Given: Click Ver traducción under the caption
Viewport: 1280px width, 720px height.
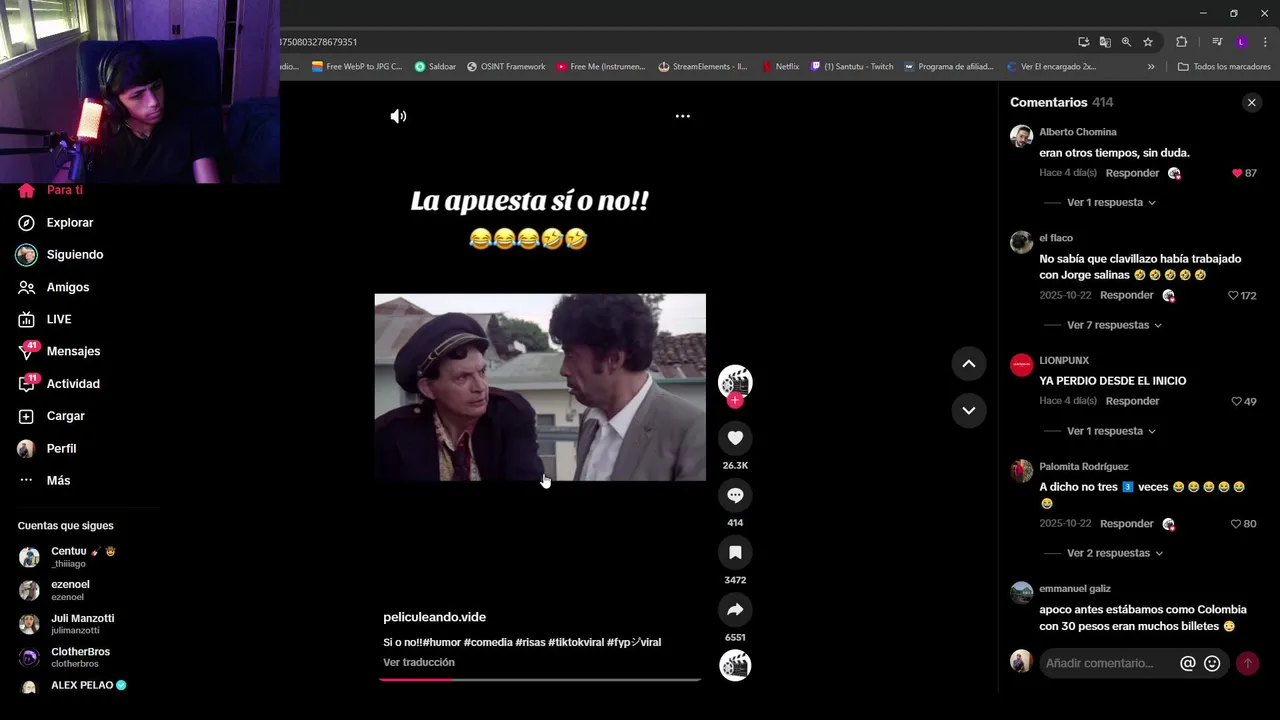Looking at the screenshot, I should tap(419, 662).
